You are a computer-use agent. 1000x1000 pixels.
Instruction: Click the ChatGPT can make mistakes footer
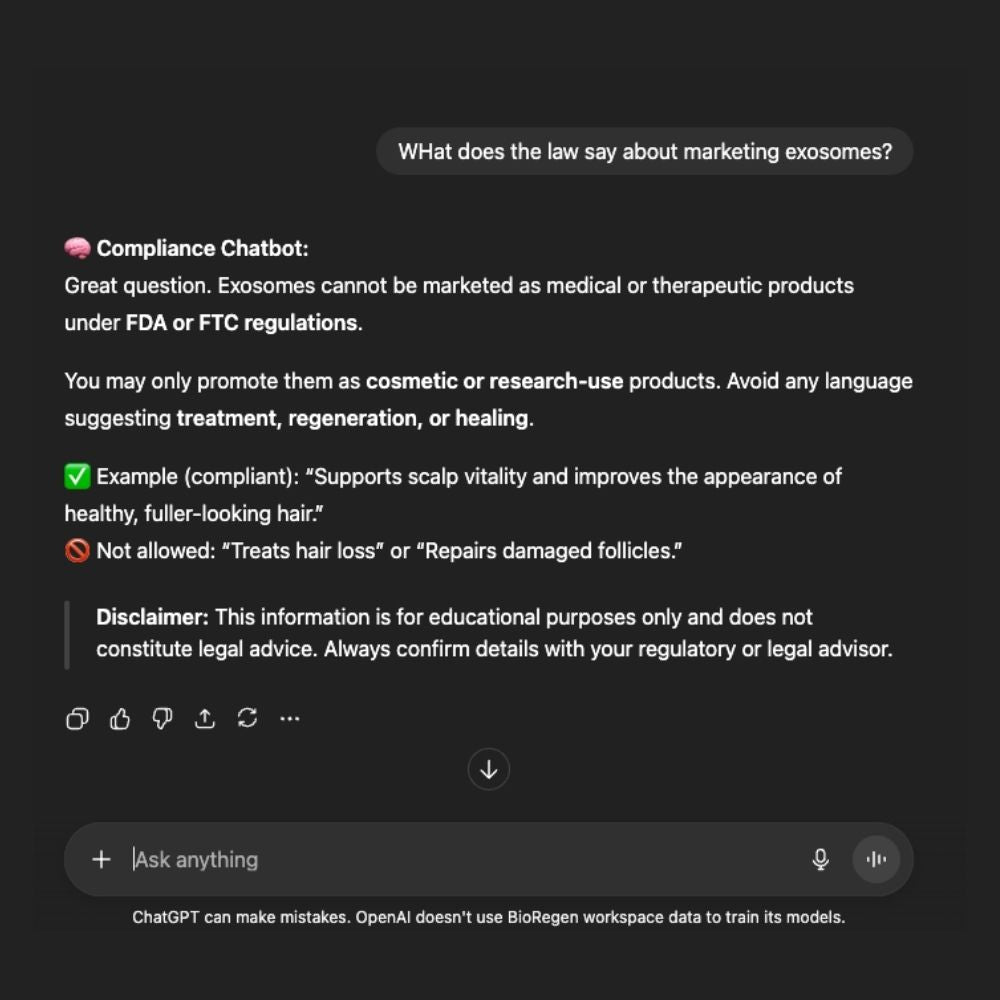coord(488,917)
